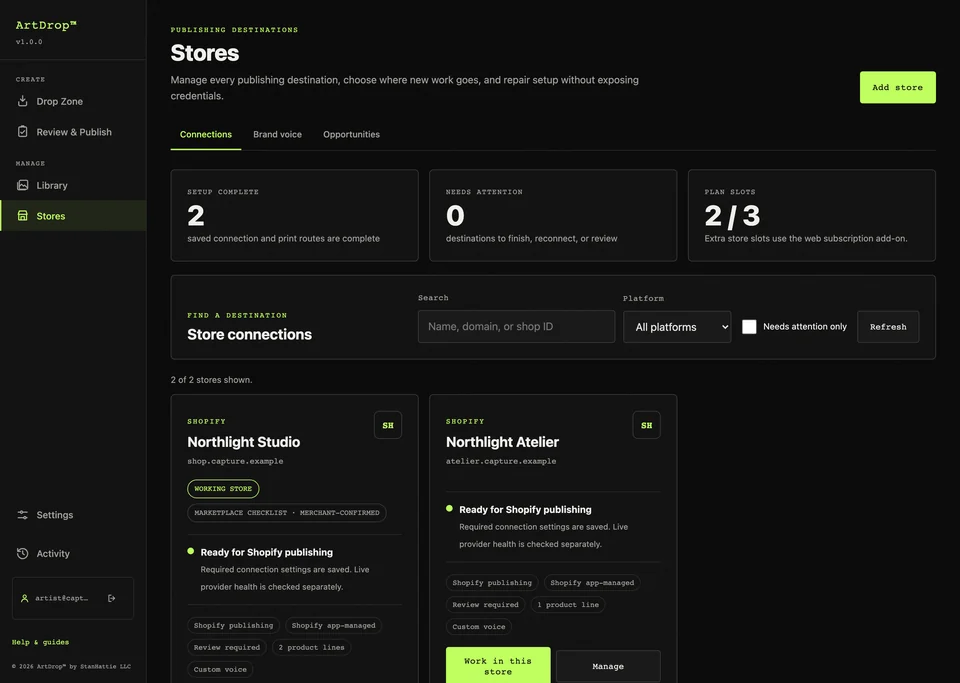Click the artist@capt… account email text
Viewport: 960px width, 683px height.
tap(61, 598)
